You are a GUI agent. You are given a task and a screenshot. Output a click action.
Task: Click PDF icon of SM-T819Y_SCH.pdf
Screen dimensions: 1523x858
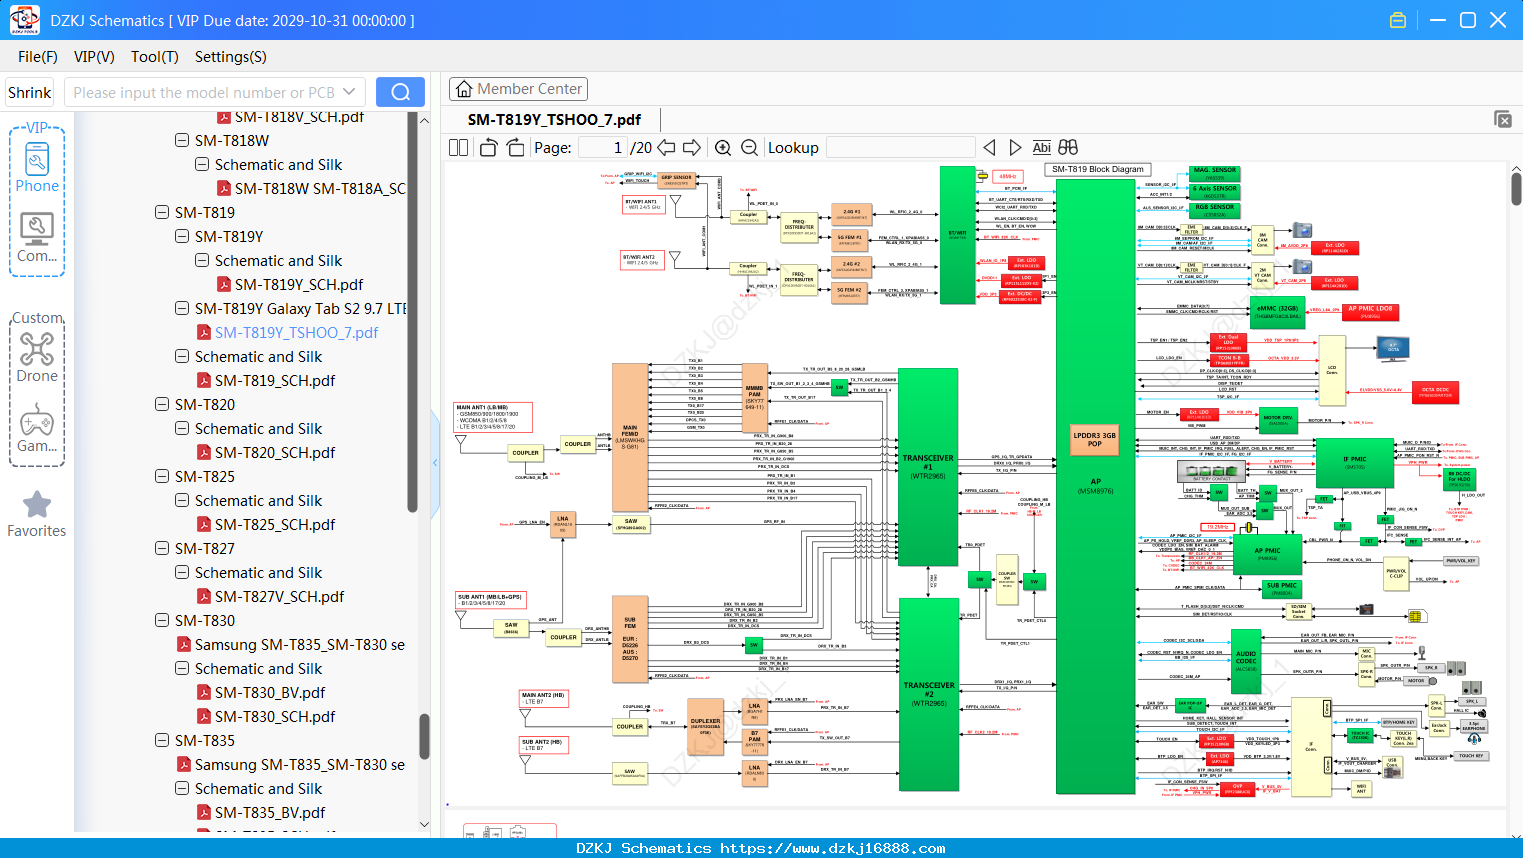(x=224, y=285)
